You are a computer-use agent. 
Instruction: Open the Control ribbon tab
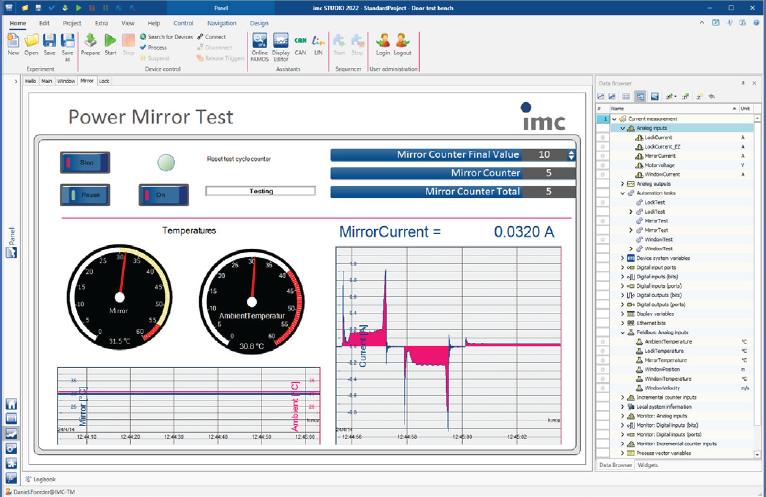183,23
